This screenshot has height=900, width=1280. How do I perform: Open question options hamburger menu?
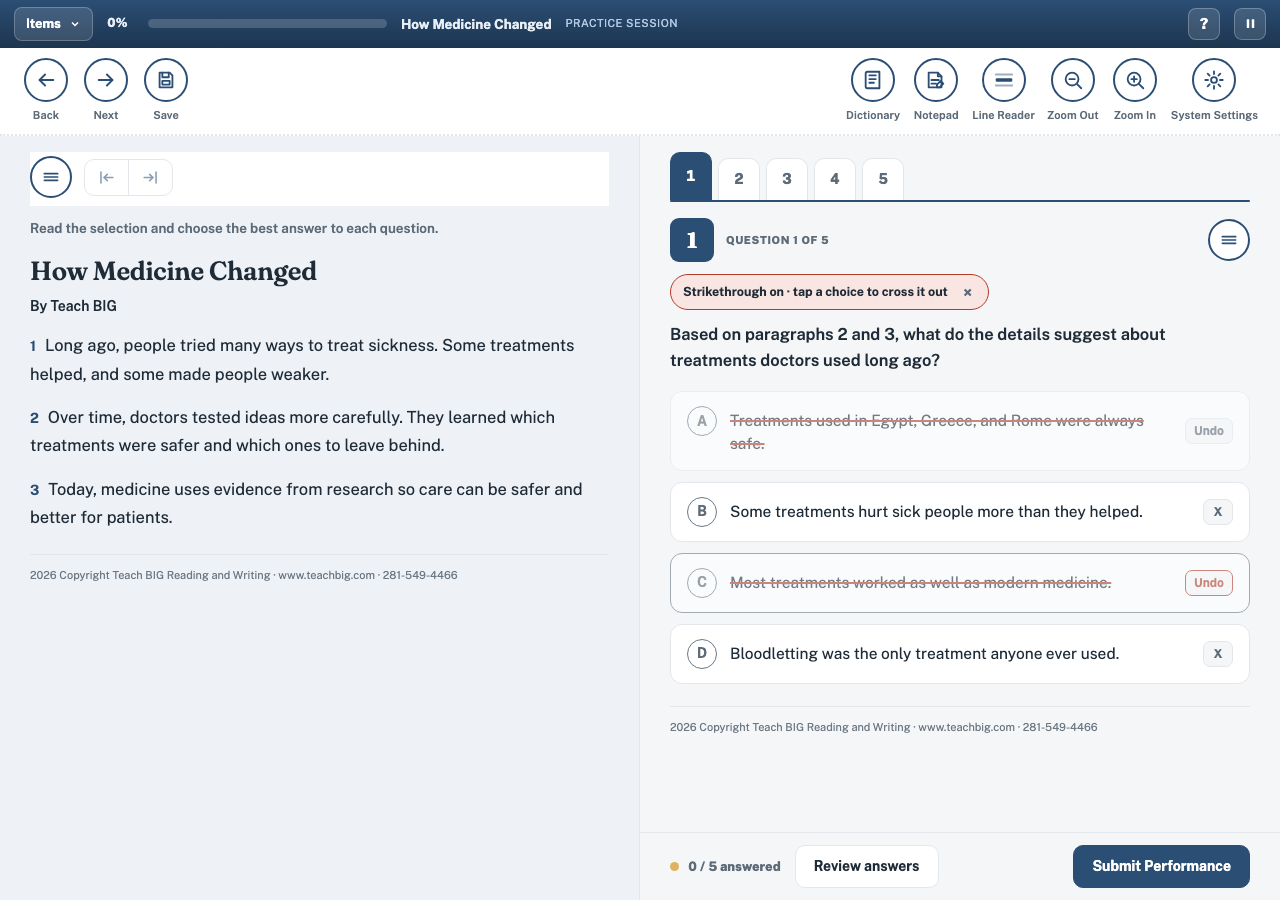point(1229,240)
